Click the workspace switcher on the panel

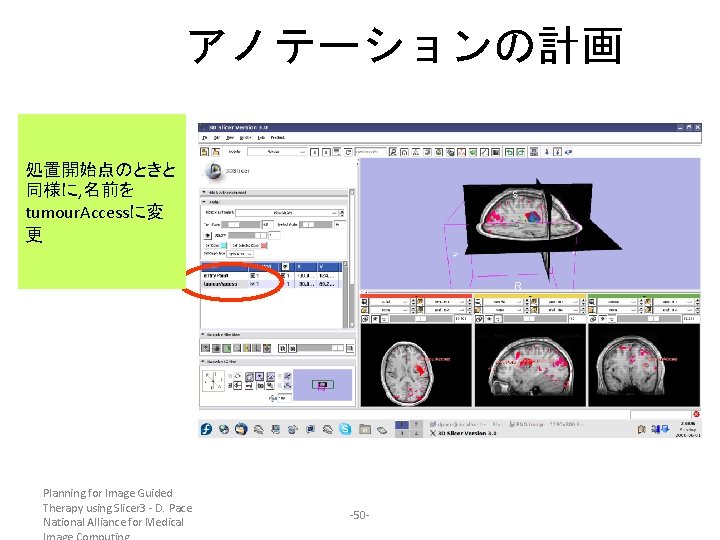click(409, 429)
